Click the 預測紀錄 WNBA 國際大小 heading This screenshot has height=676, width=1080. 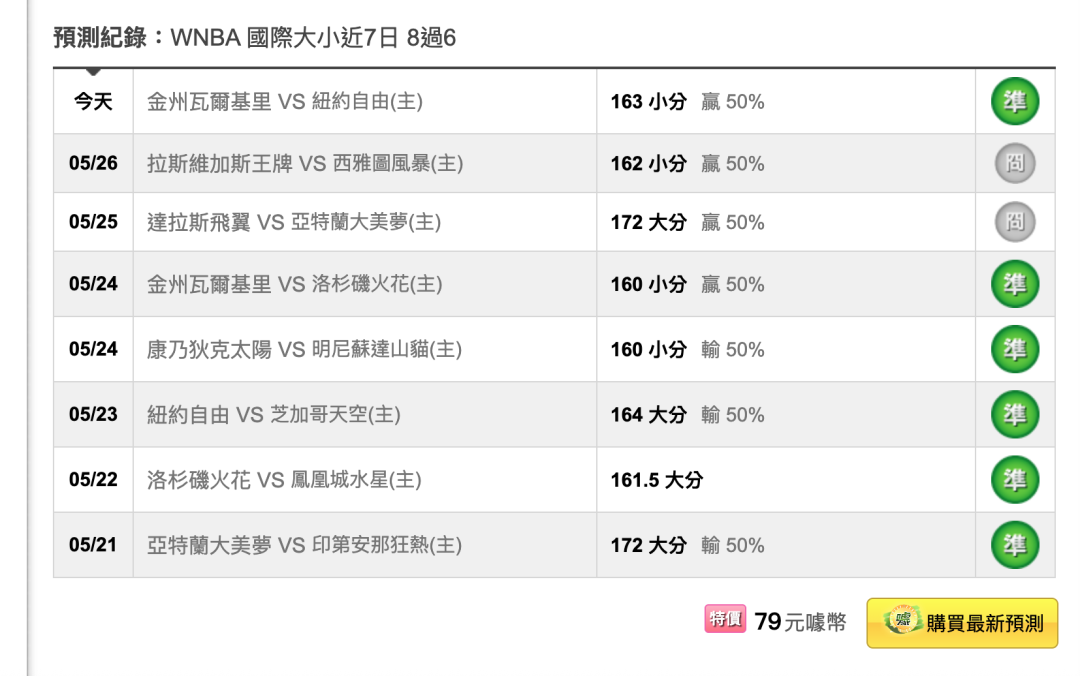(255, 37)
